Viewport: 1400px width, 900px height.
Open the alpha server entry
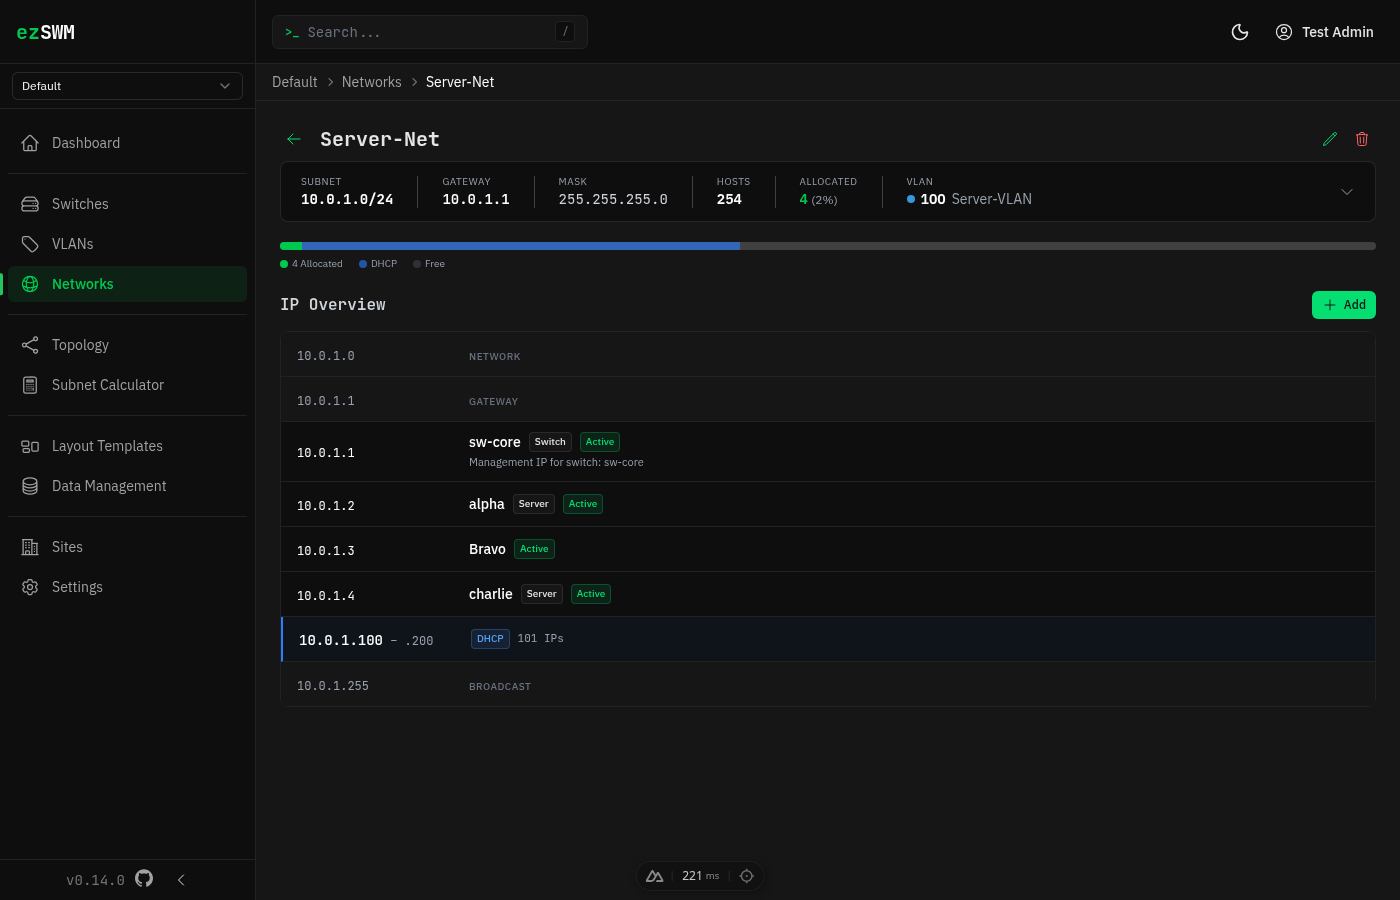(x=828, y=505)
